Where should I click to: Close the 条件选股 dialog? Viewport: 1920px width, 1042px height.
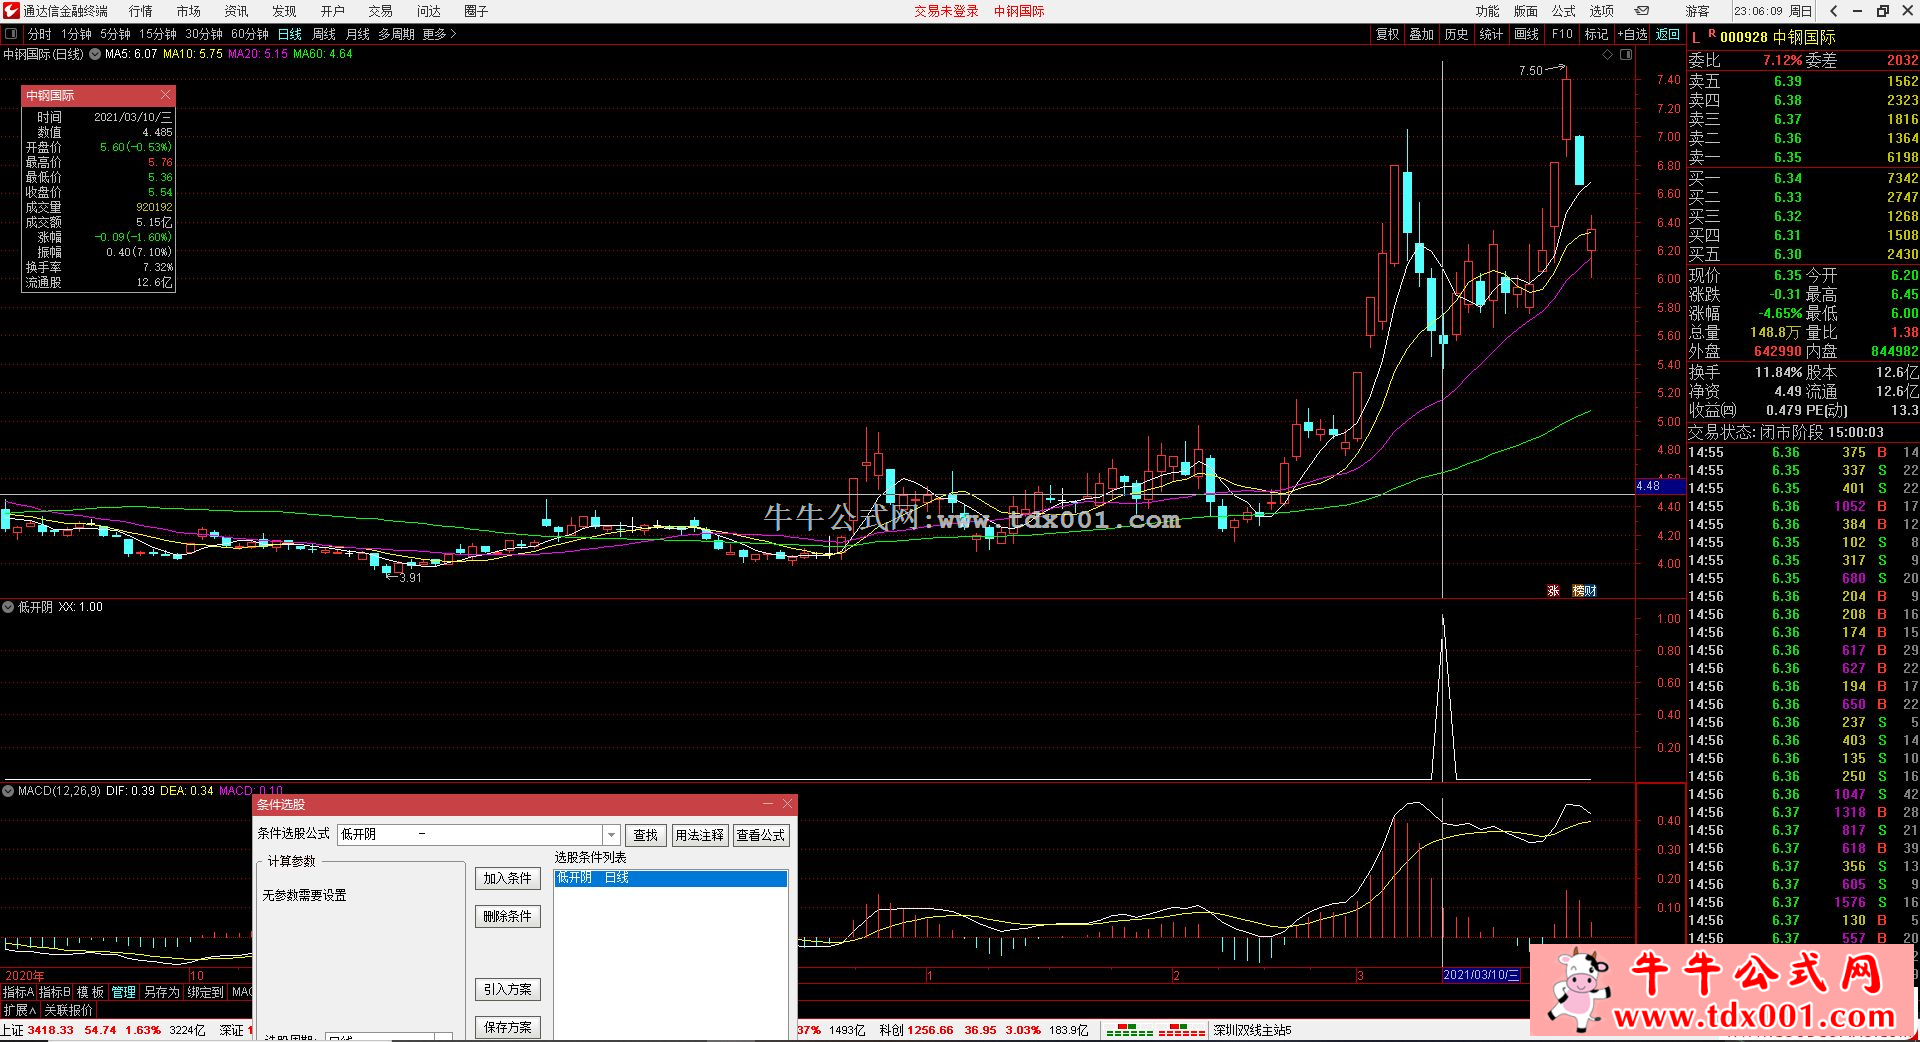coord(787,804)
